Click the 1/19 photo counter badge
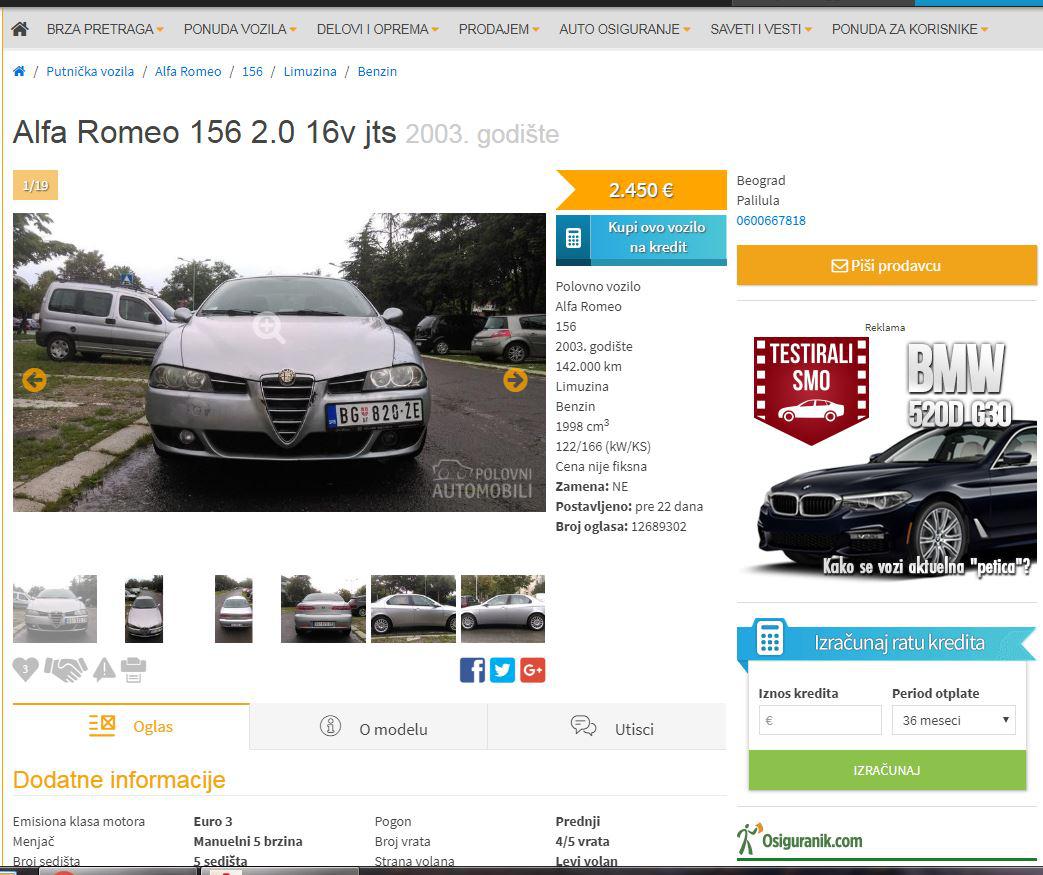1043x875 pixels. click(x=35, y=185)
